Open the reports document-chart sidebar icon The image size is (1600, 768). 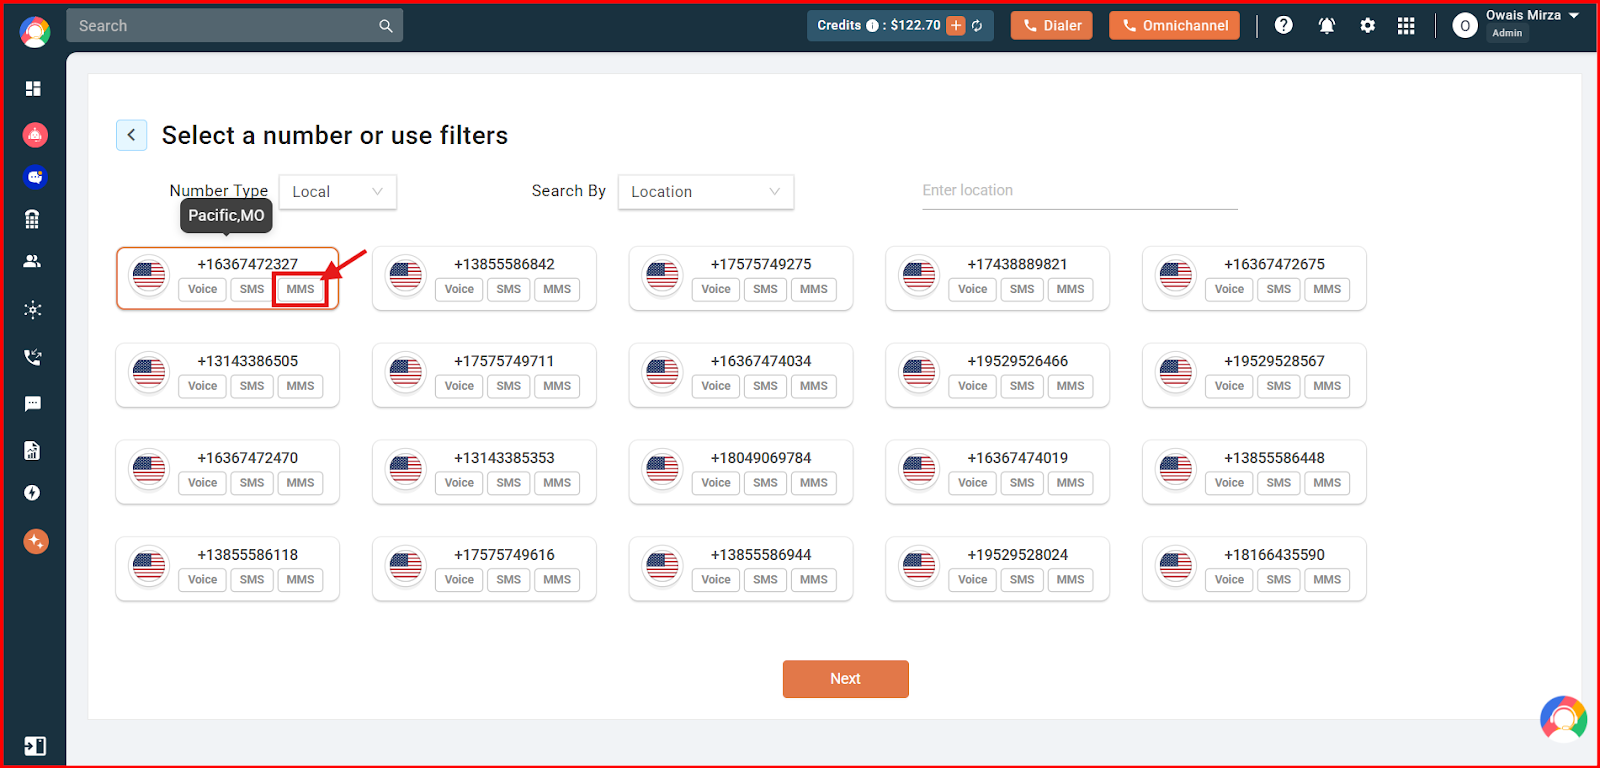point(33,451)
